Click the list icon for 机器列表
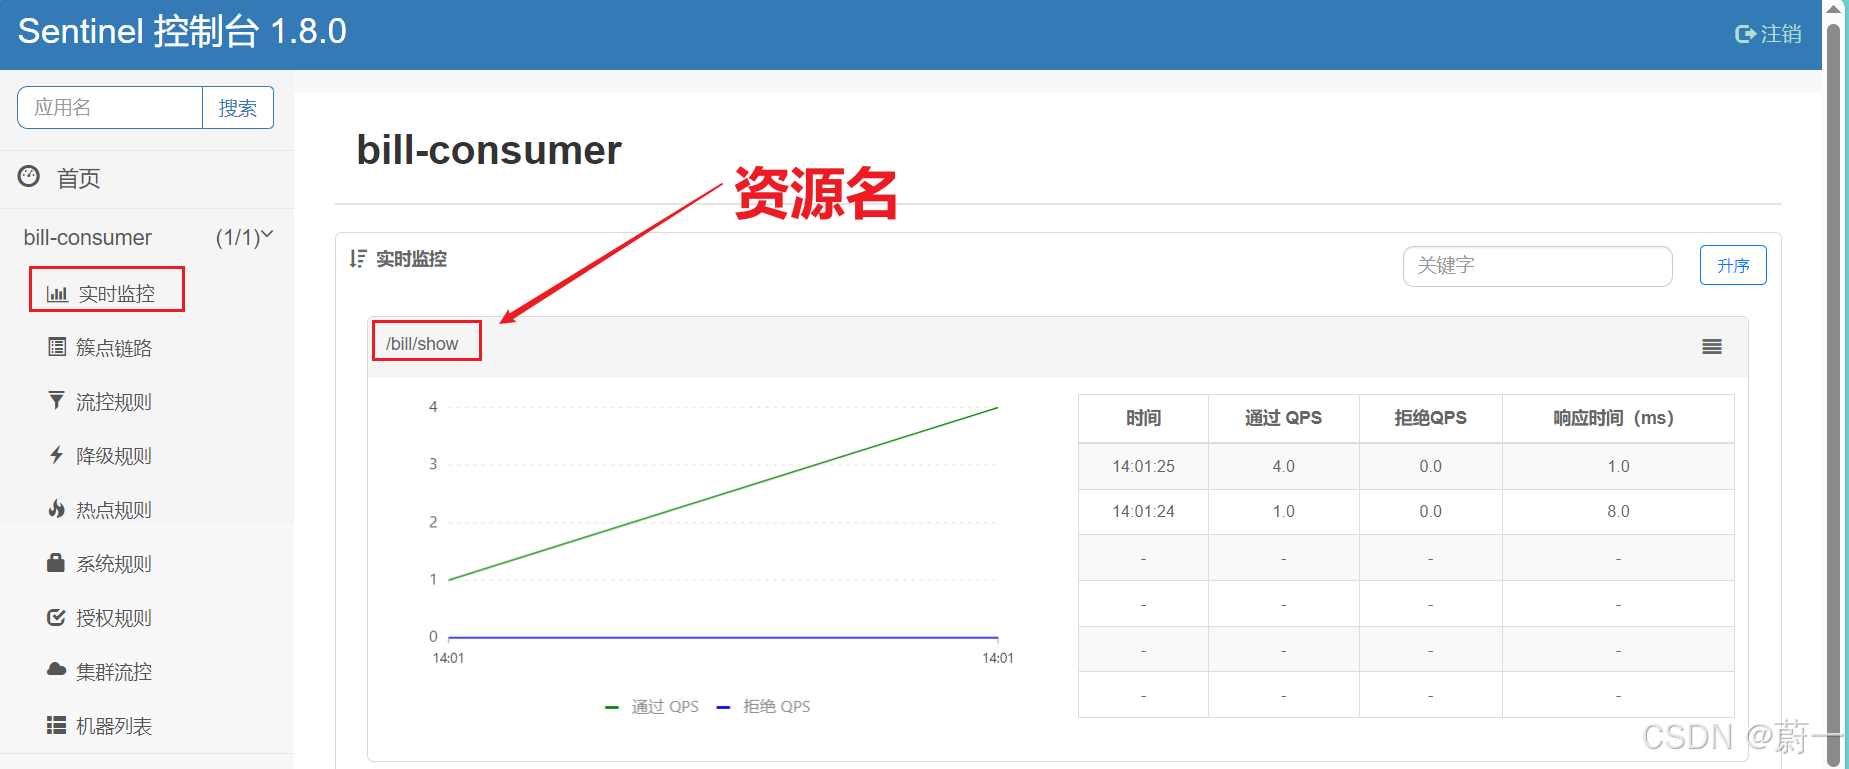 pos(56,725)
